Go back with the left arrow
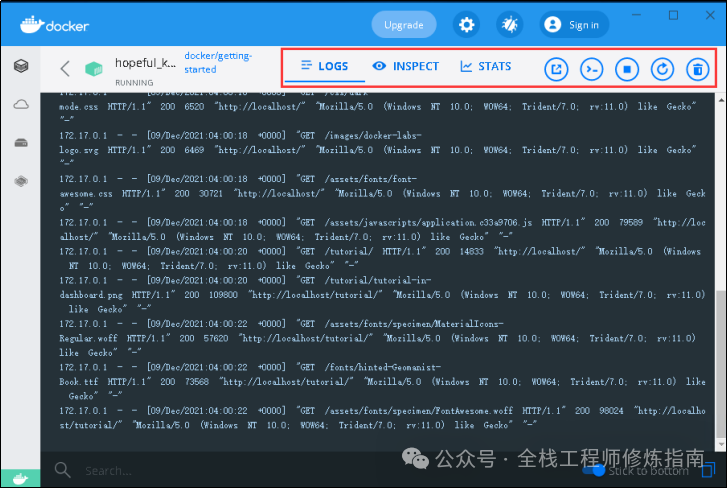Viewport: 728px width, 488px height. (x=65, y=69)
